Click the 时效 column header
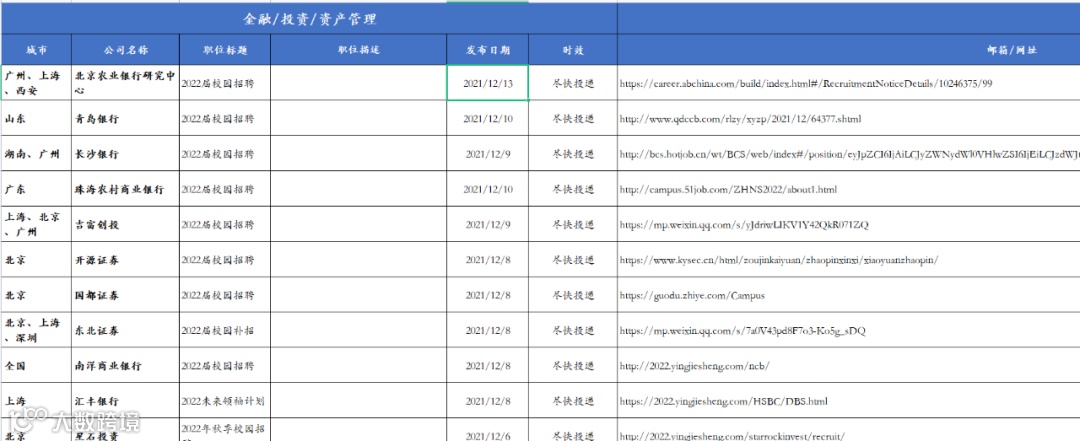Viewport: 1080px width, 441px height. coord(573,50)
